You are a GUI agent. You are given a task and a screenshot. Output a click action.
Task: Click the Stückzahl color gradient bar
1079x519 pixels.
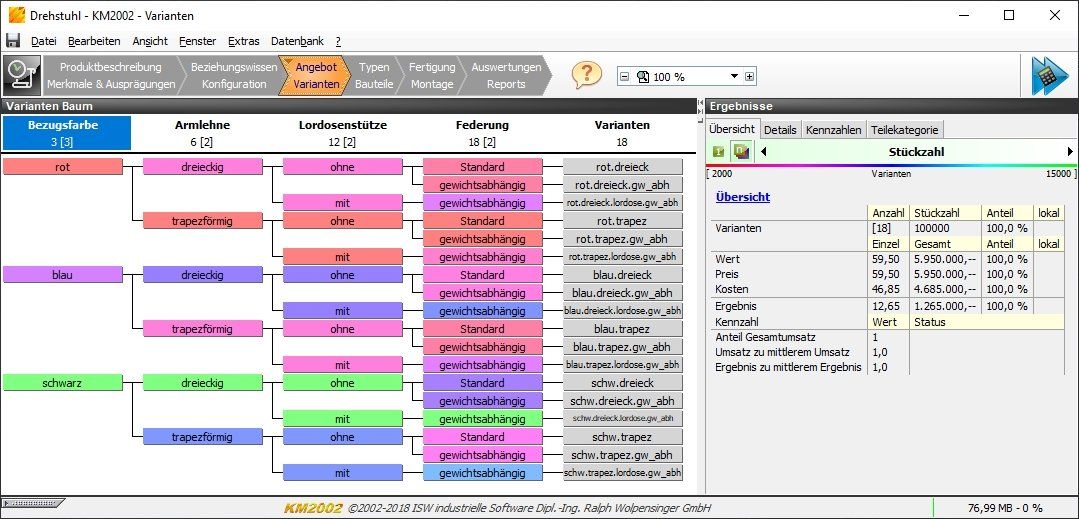pyautogui.click(x=890, y=166)
